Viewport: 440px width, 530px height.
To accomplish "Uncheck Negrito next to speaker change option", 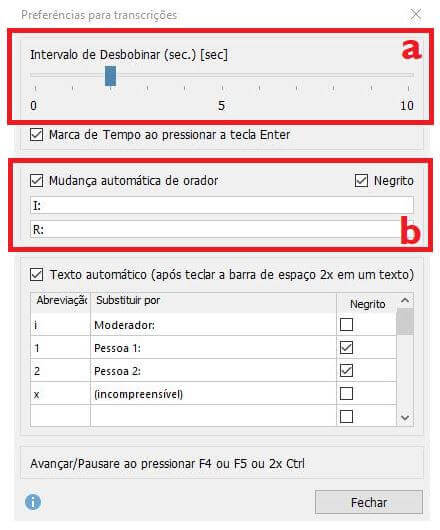I will point(361,180).
